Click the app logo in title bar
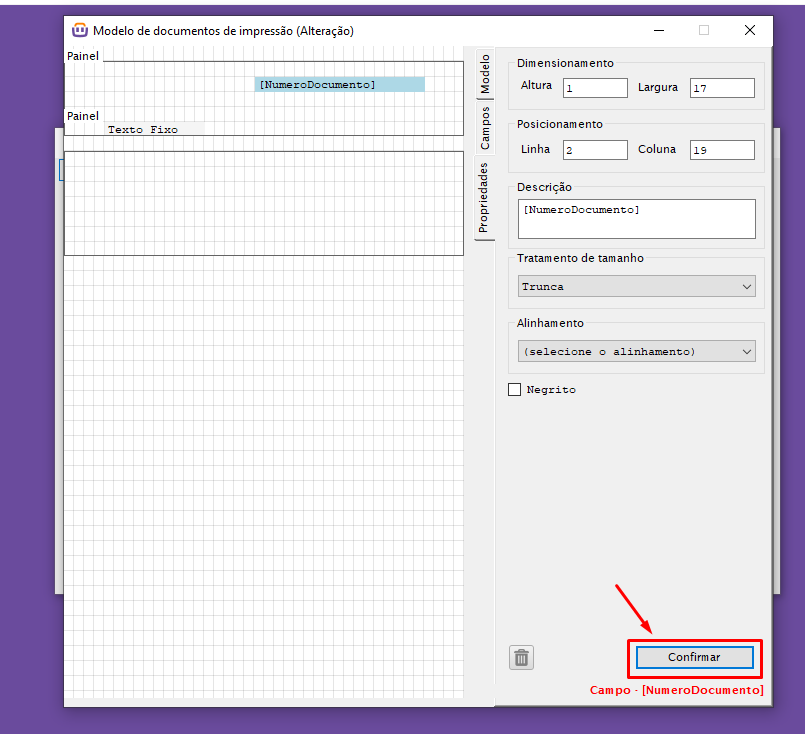This screenshot has height=734, width=805. pyautogui.click(x=80, y=30)
